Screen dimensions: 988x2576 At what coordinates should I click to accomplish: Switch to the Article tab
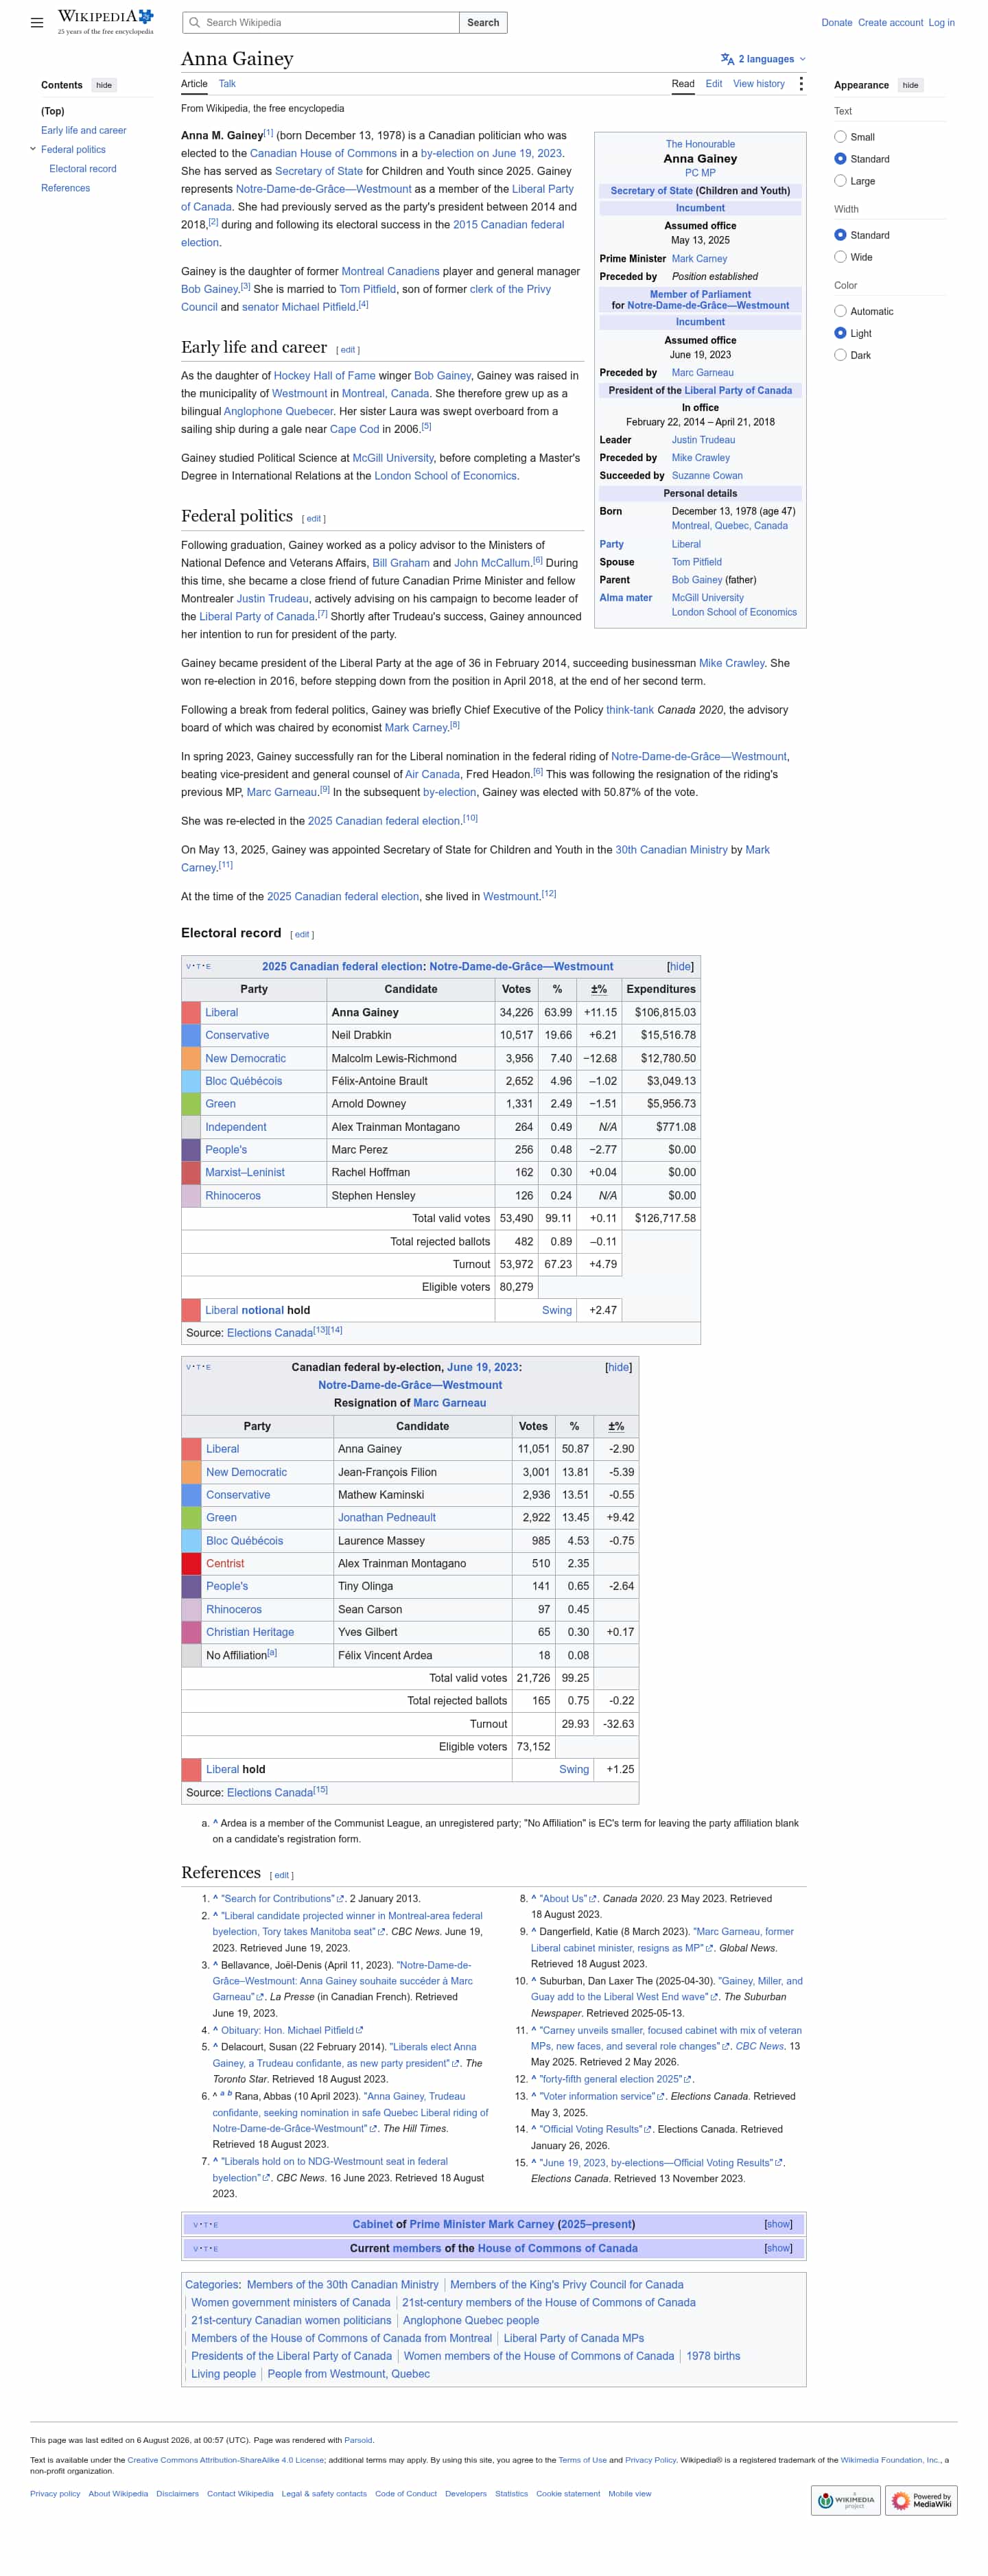(194, 84)
